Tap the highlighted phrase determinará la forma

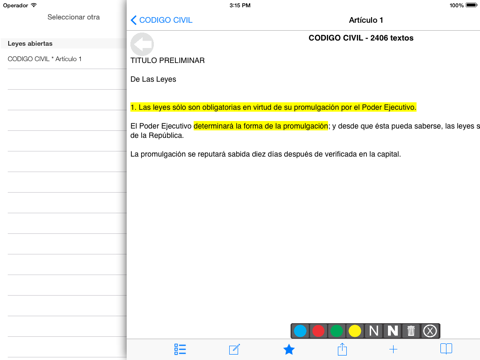pos(261,126)
